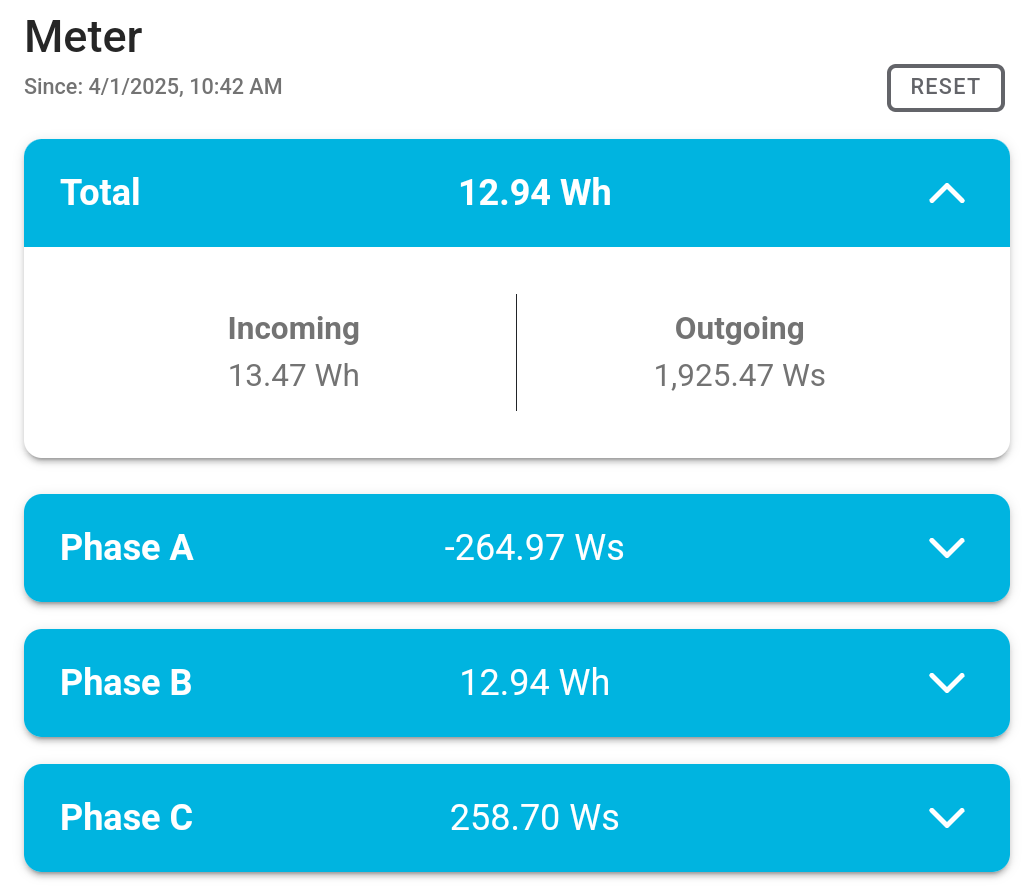Click the 12.94 Wh value in the Phase B row
Screen dimensions: 1033x889
[x=534, y=683]
